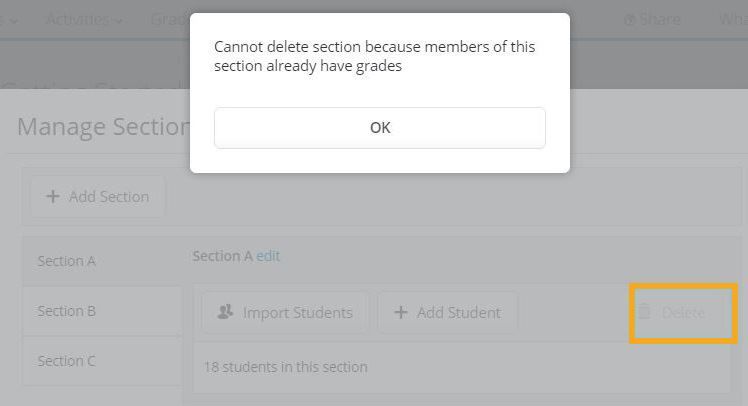748x406 pixels.
Task: Select the Section A tab
Action: 67,261
